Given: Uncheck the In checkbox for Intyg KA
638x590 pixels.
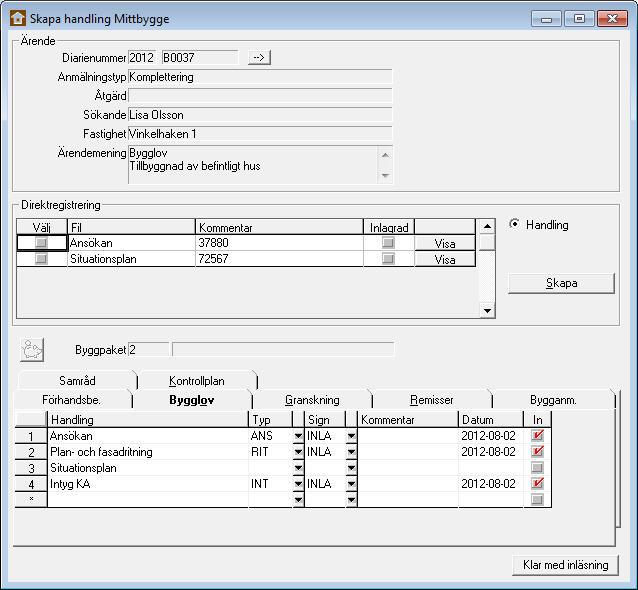Looking at the screenshot, I should (537, 483).
